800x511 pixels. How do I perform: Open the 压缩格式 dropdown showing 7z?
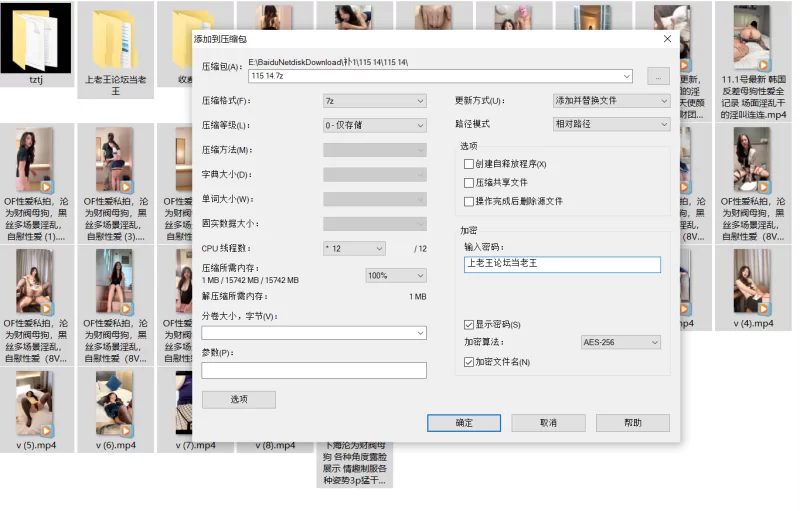[374, 101]
